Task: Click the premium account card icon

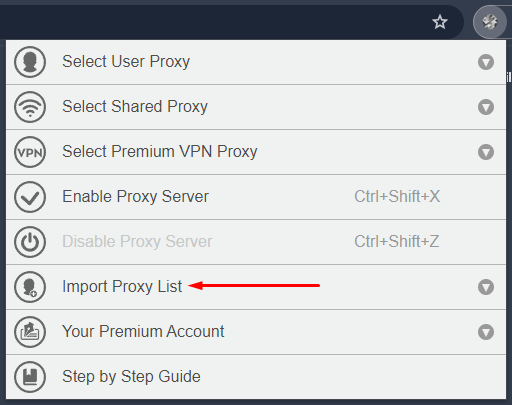Action: click(30, 332)
